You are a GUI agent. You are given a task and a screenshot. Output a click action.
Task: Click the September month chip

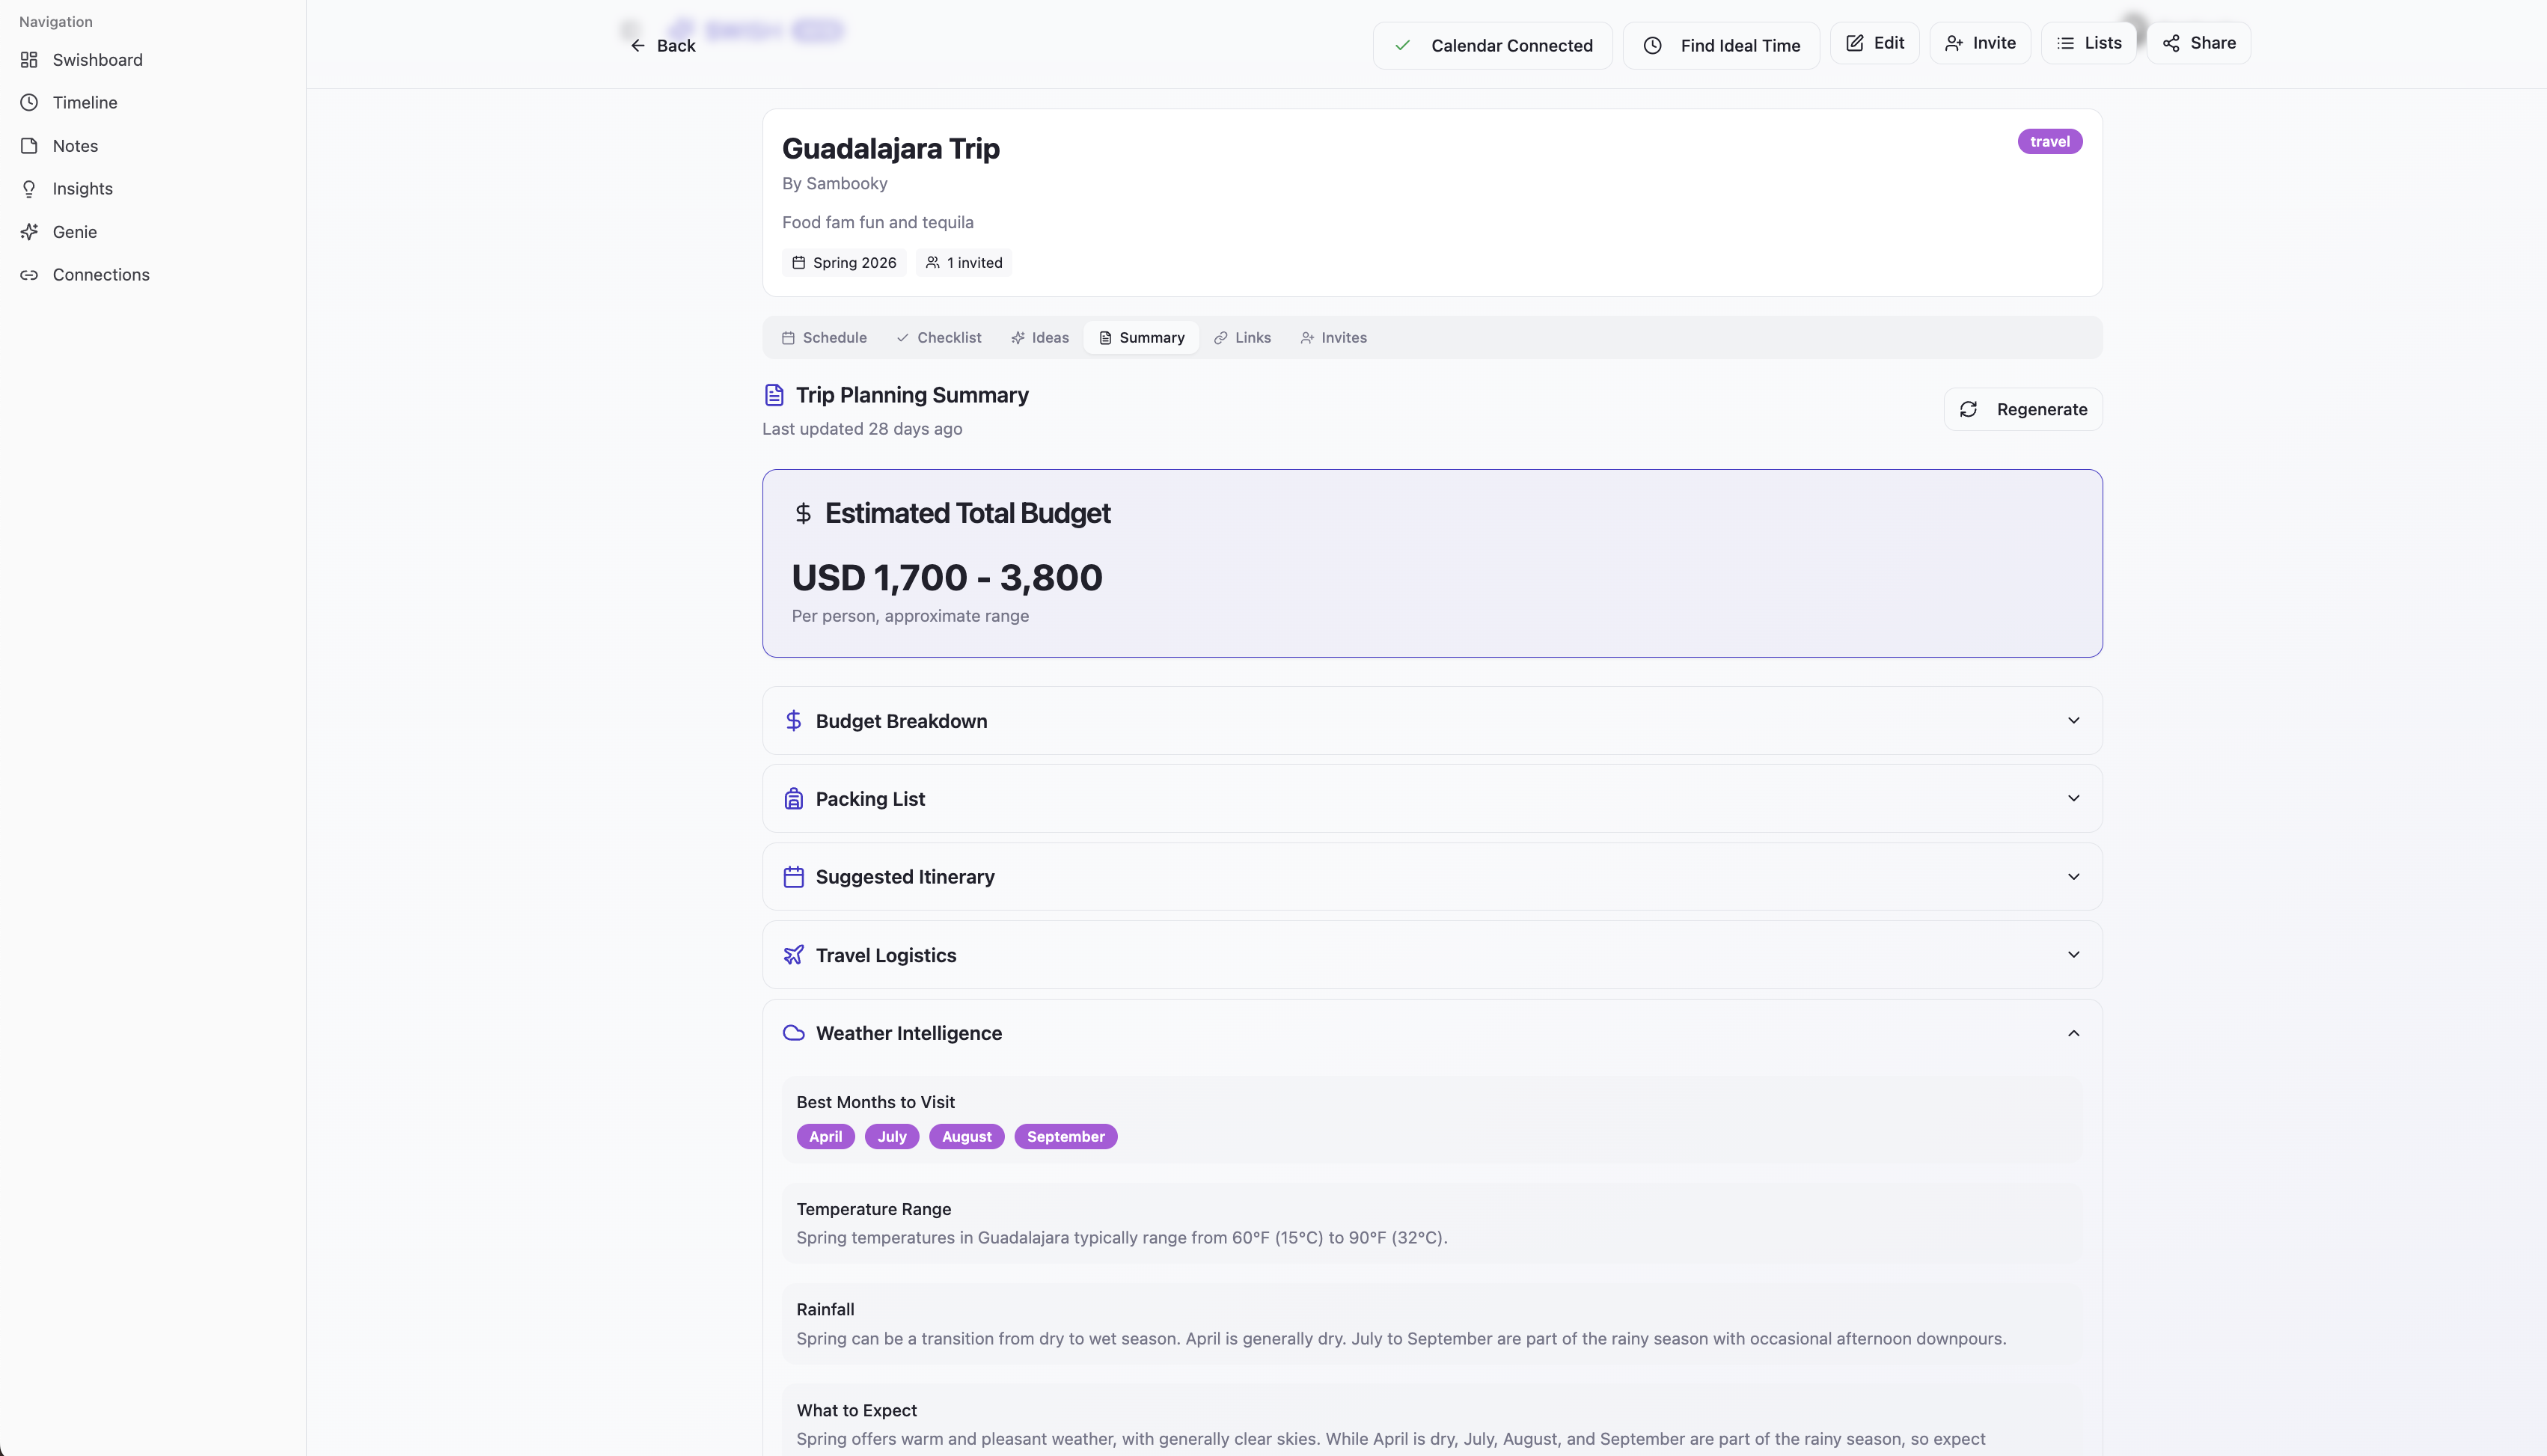(1065, 1137)
